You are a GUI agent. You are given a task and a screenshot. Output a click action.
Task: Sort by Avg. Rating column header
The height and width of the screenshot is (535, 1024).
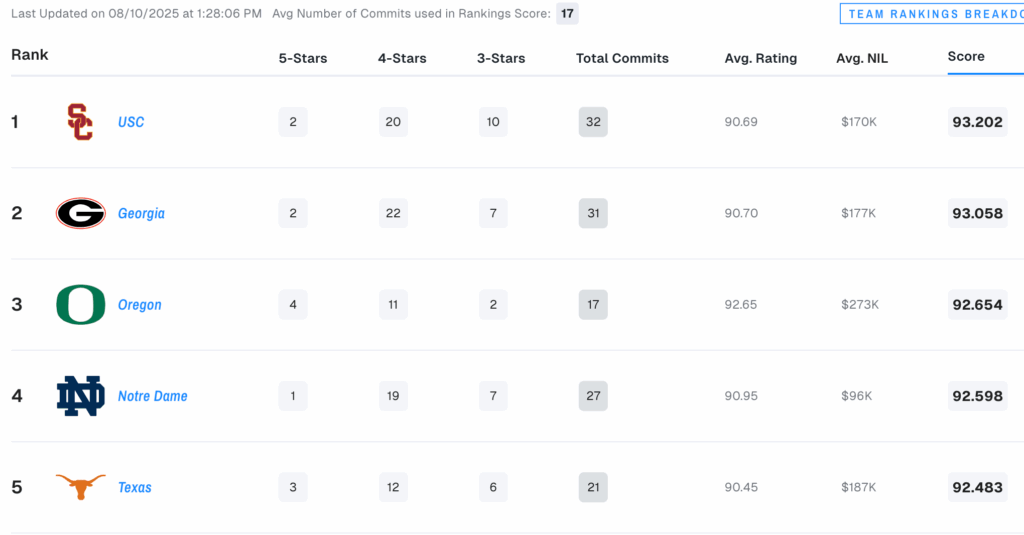tap(761, 58)
